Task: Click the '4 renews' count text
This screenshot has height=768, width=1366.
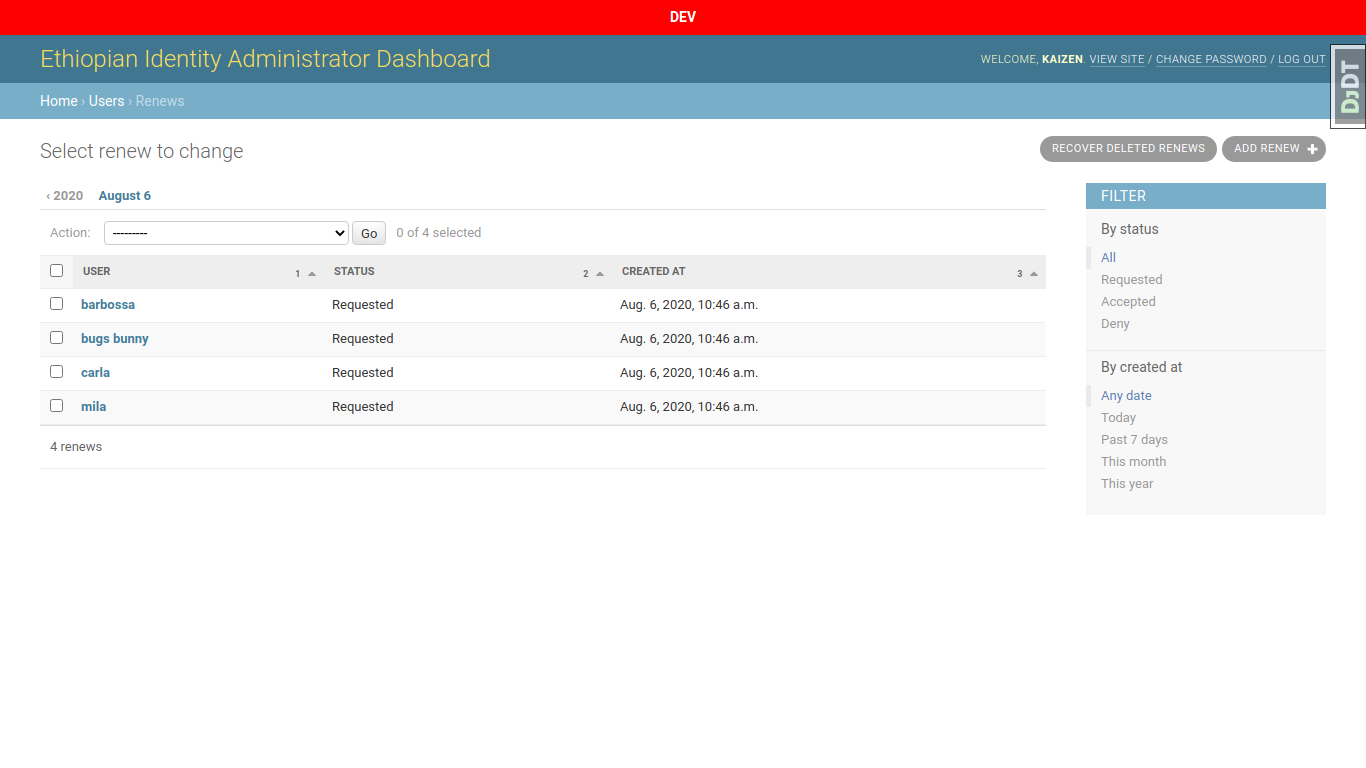Action: pyautogui.click(x=76, y=447)
